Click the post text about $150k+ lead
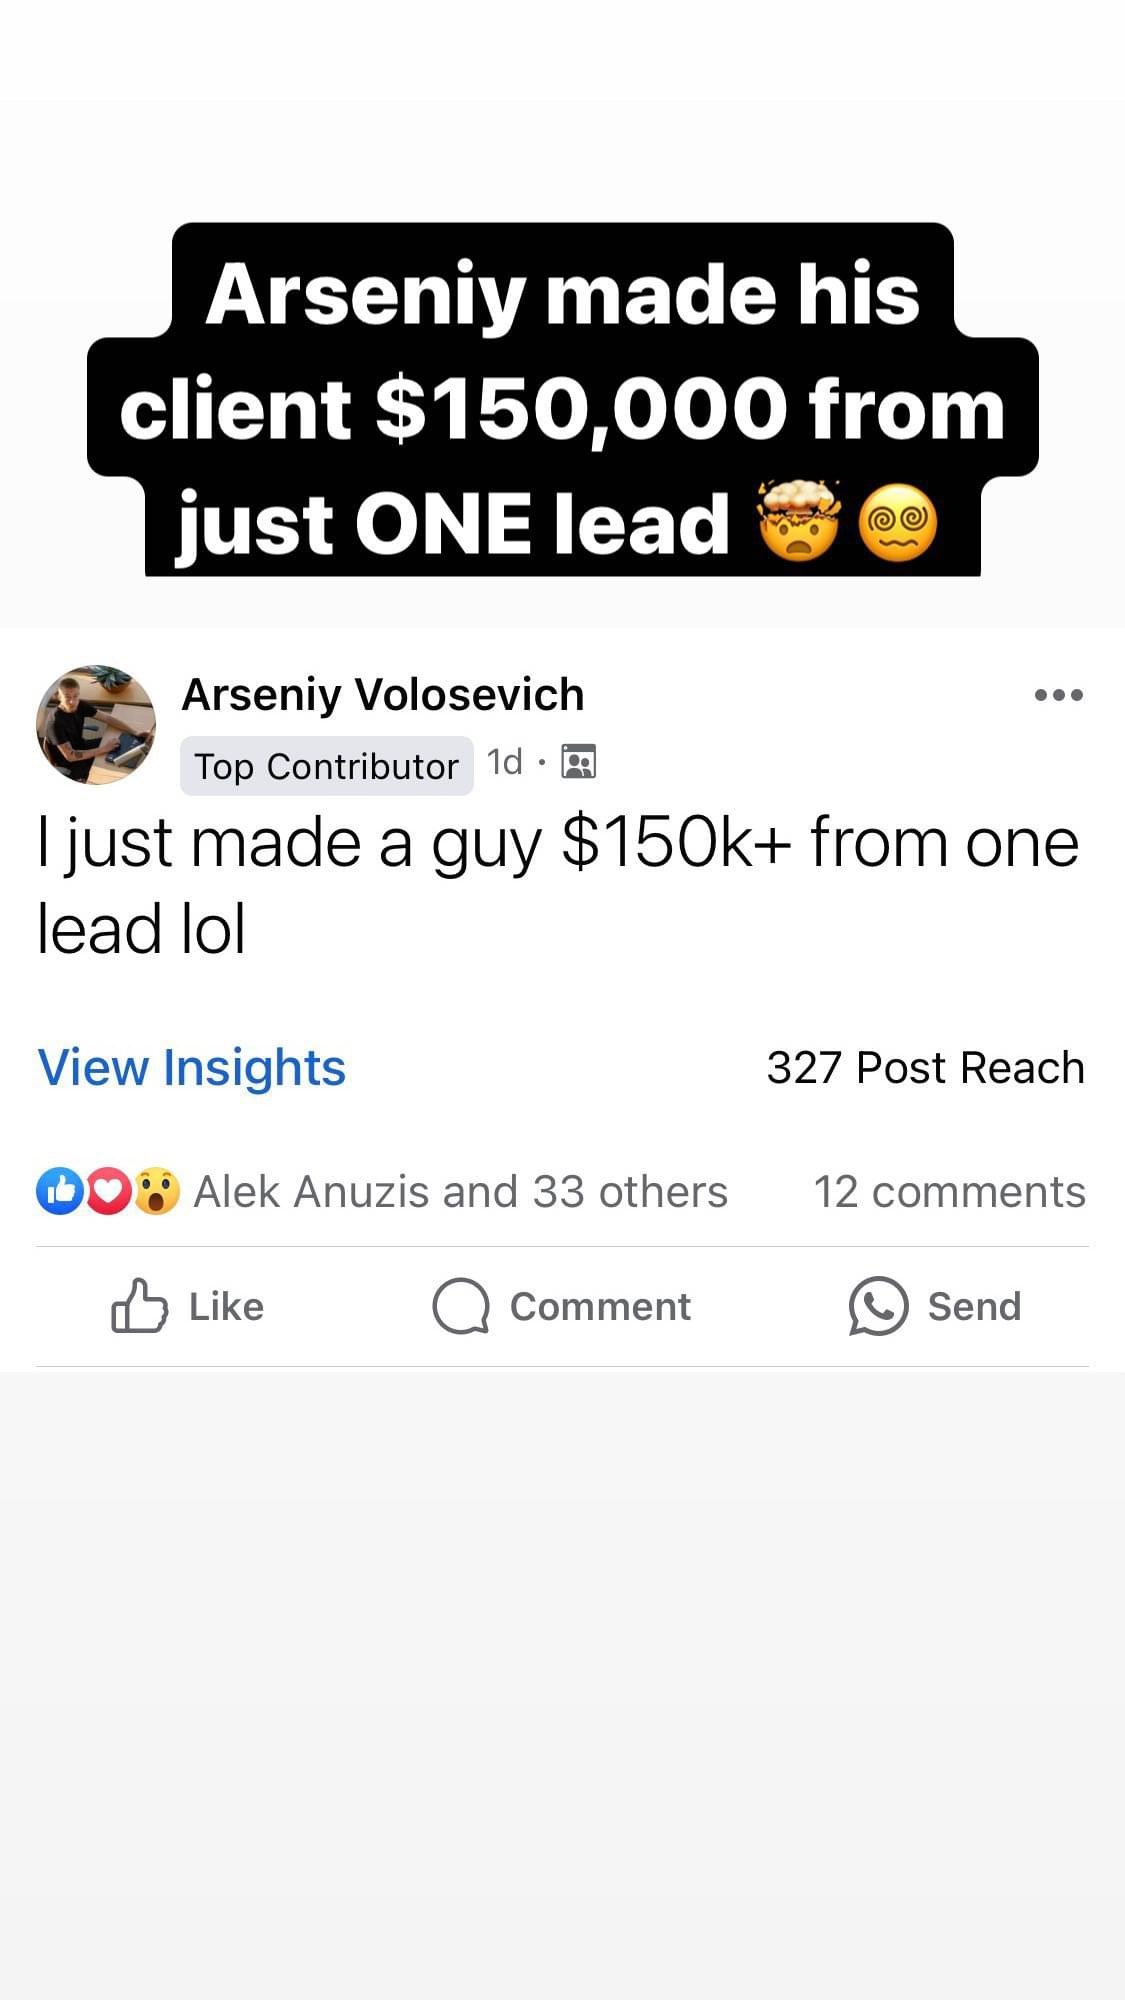1125x2000 pixels. click(x=558, y=885)
